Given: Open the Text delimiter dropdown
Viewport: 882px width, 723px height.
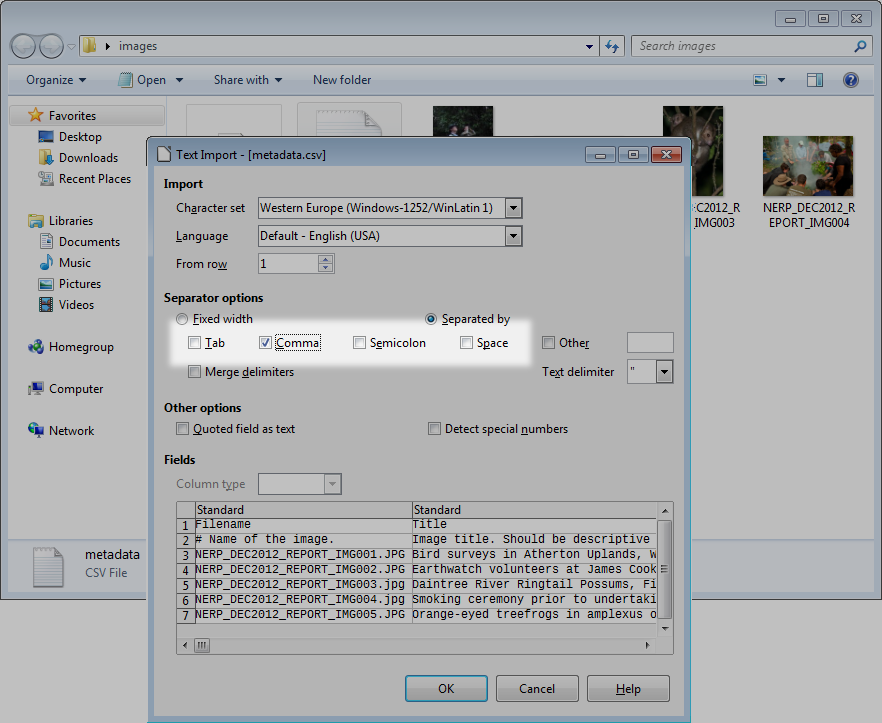Looking at the screenshot, I should point(664,372).
